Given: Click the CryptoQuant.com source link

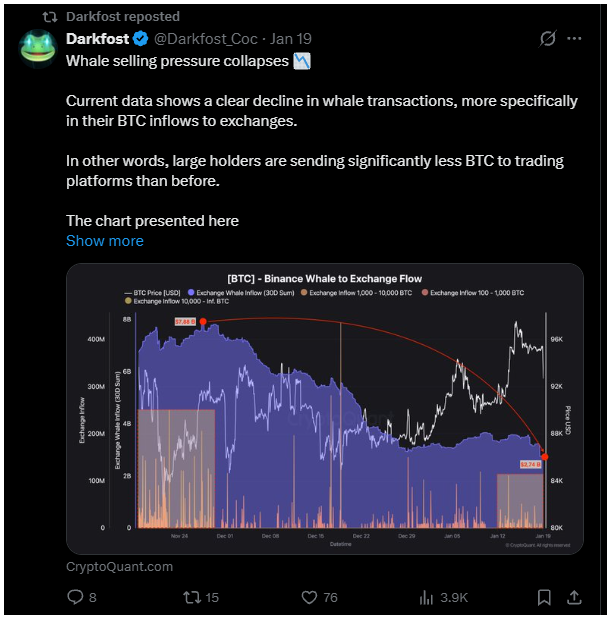Looking at the screenshot, I should pyautogui.click(x=119, y=566).
